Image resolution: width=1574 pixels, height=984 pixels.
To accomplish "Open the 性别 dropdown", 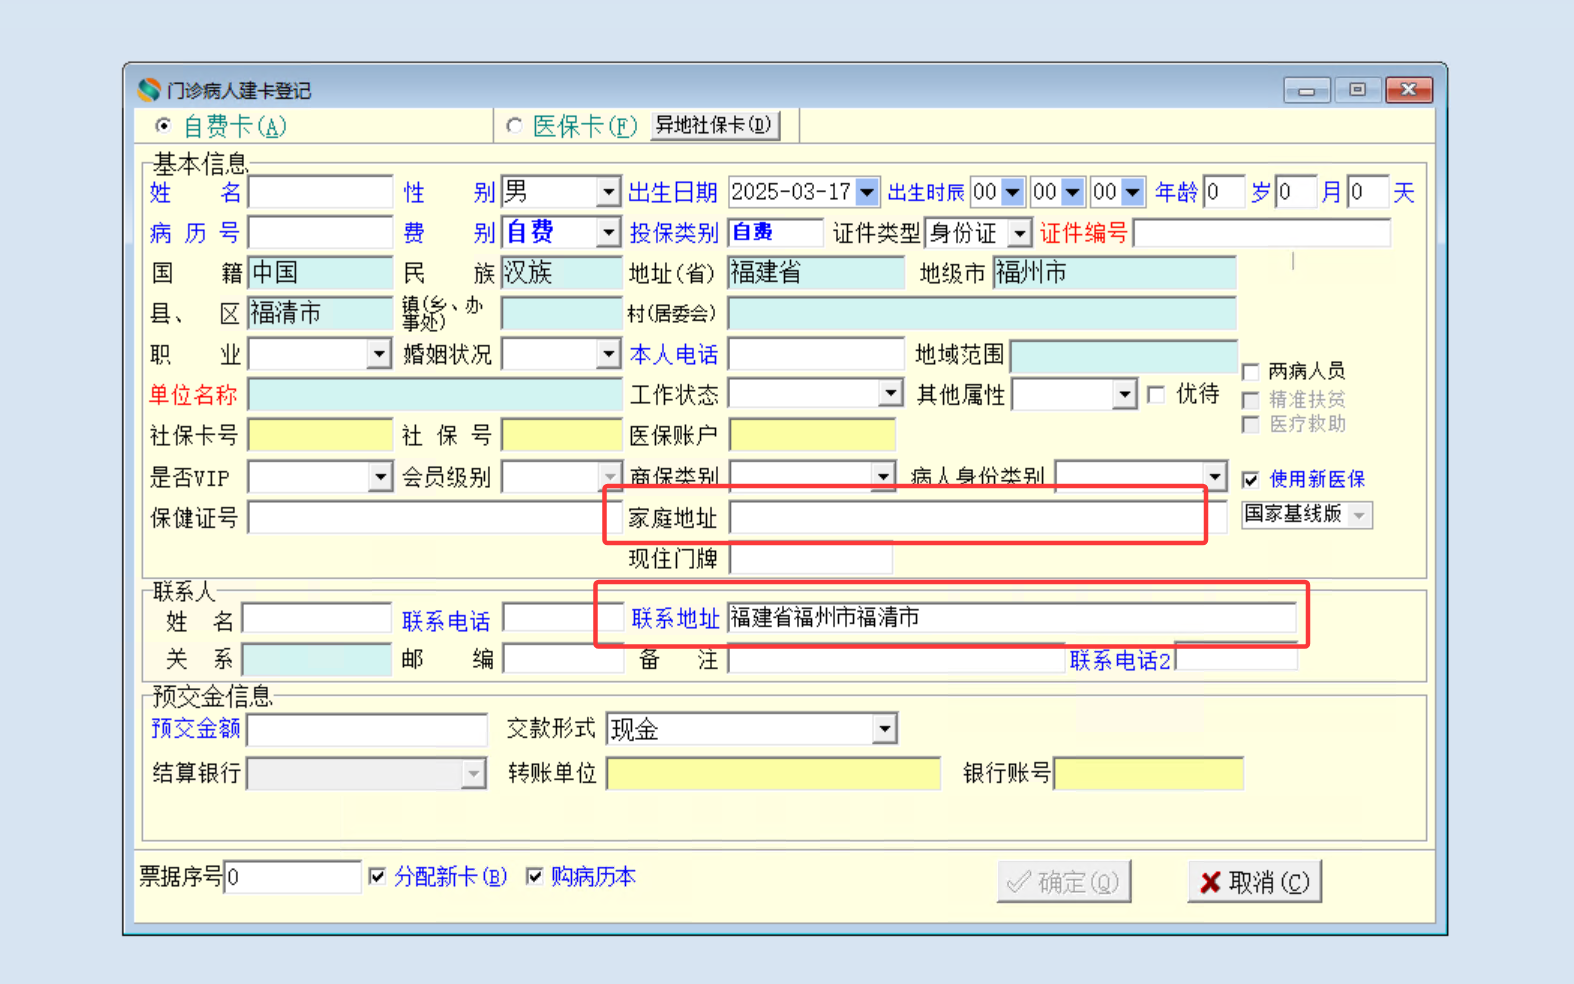I will coord(608,192).
